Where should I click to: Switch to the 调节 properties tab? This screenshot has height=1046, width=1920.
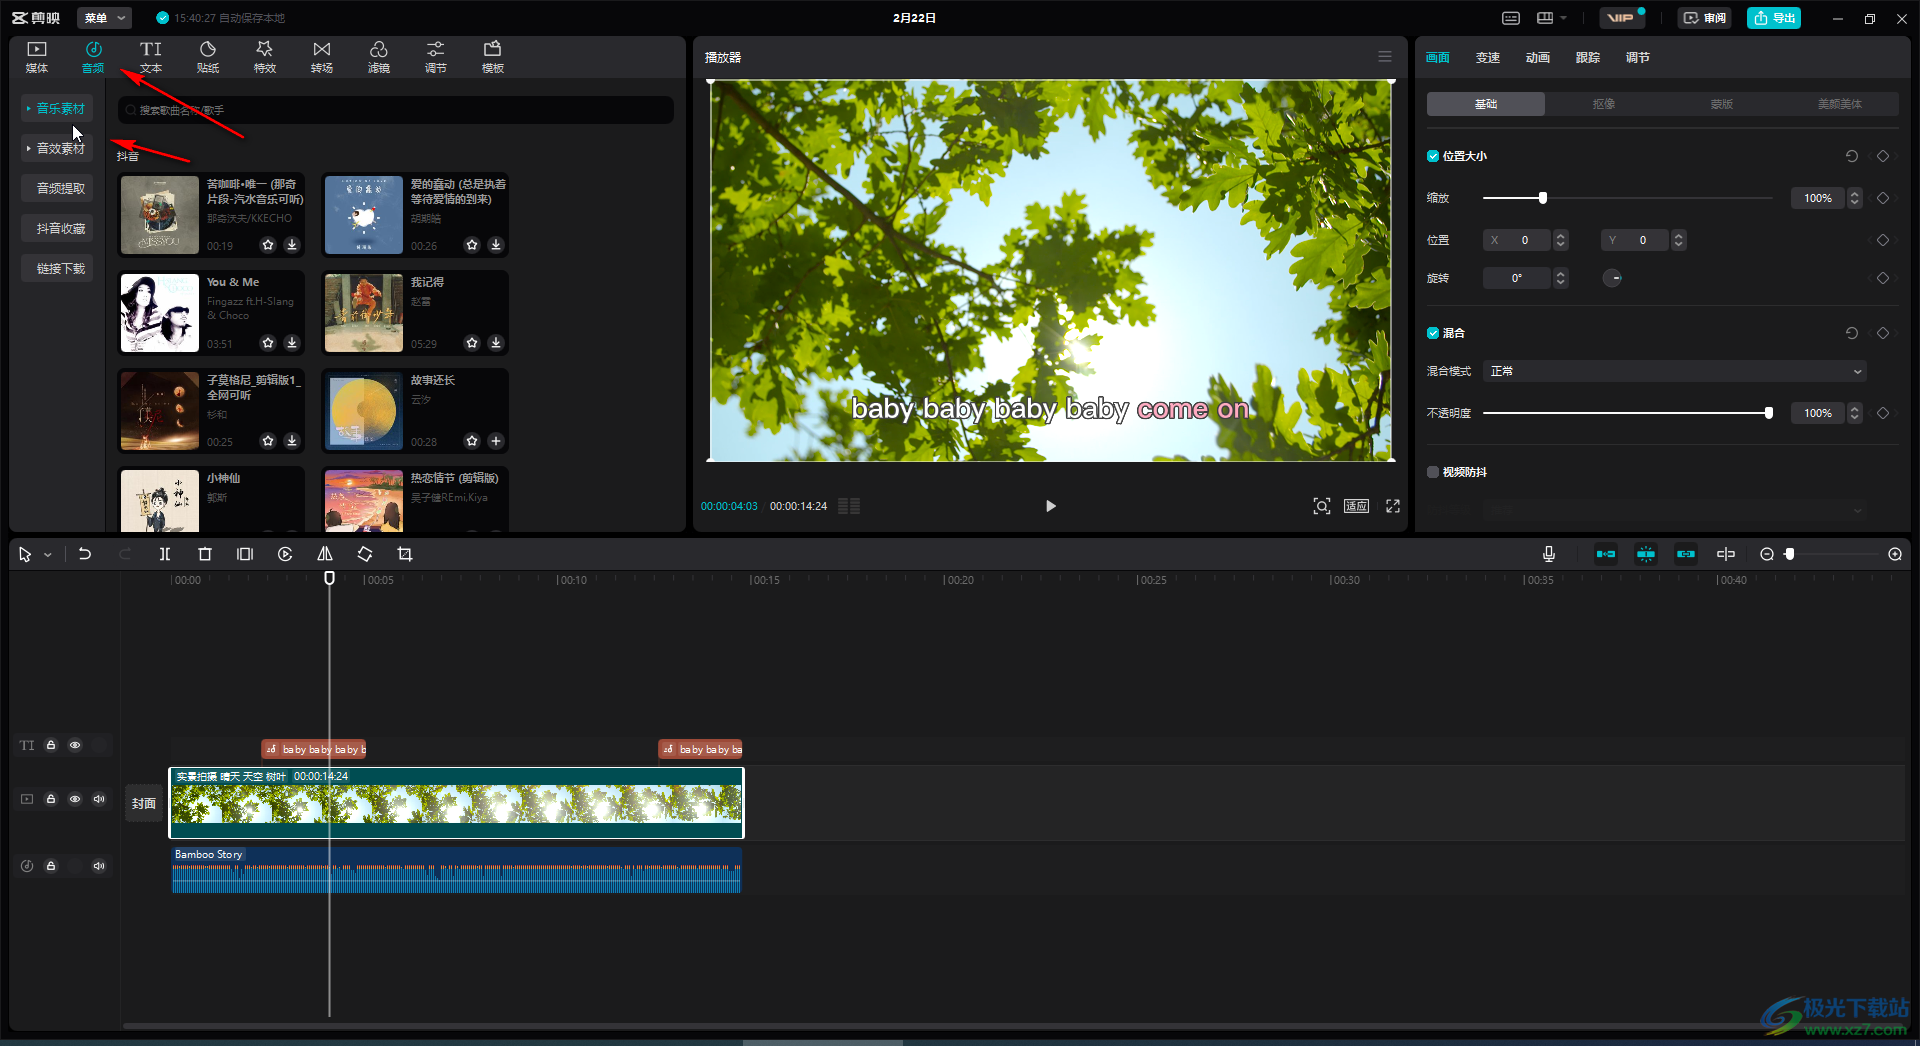click(x=1638, y=58)
